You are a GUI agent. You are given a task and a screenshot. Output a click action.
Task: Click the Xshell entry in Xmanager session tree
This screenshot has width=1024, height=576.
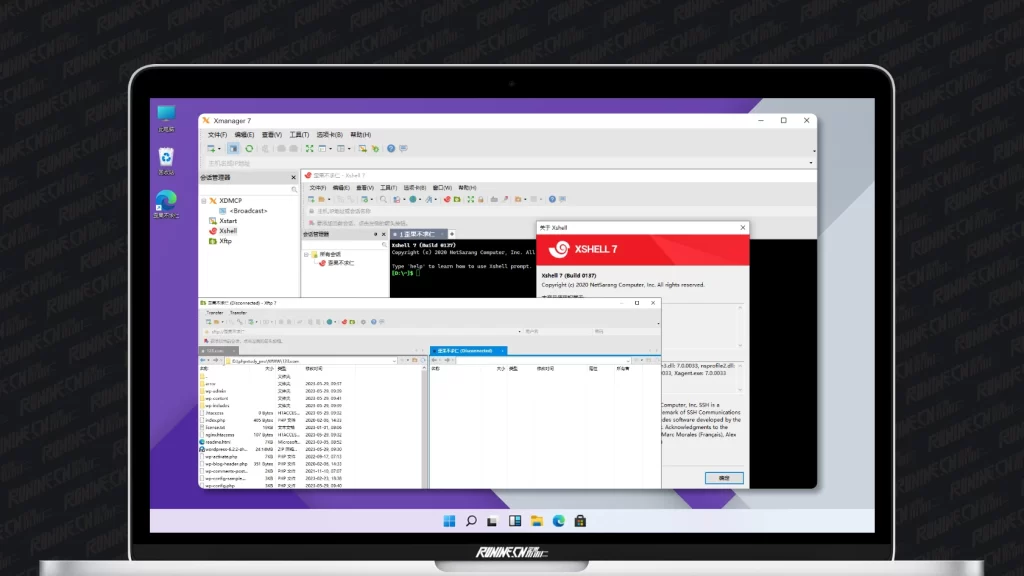point(227,231)
